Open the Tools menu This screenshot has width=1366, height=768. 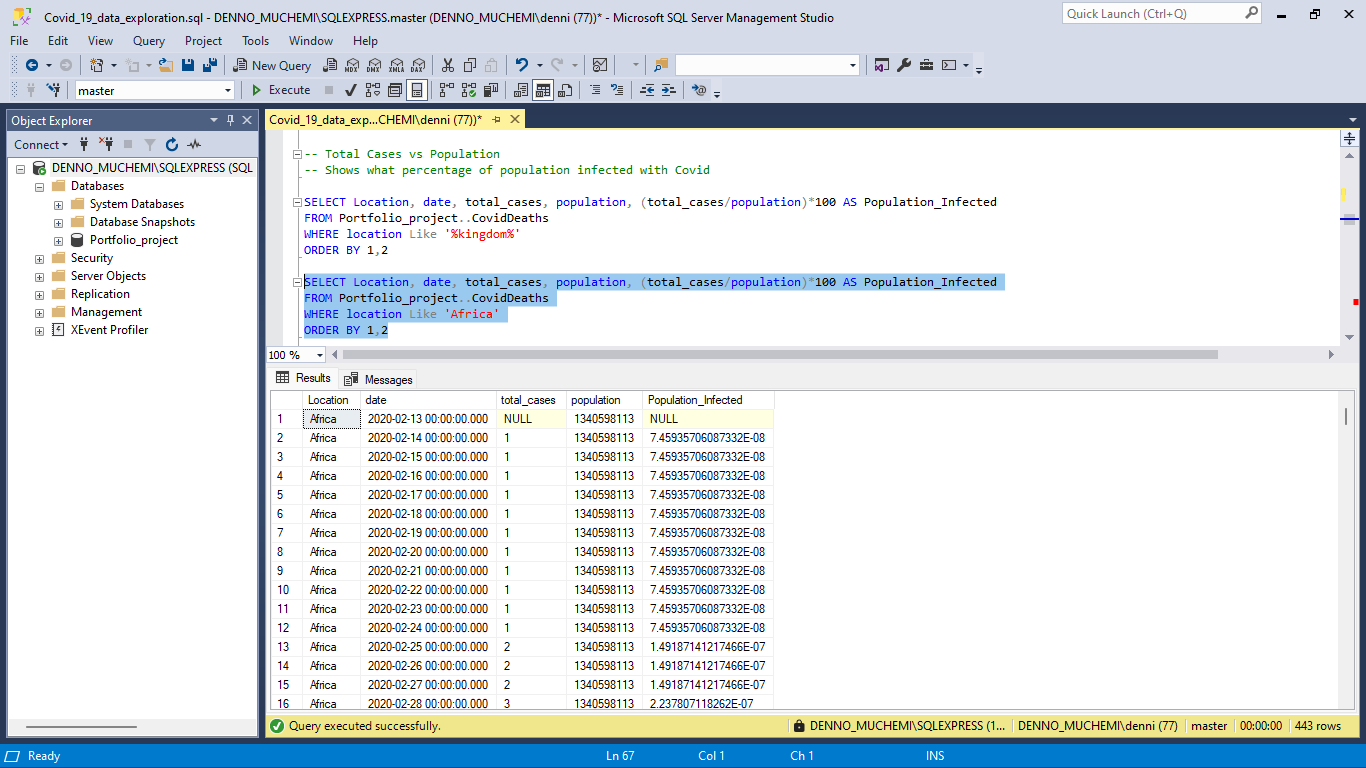point(255,41)
